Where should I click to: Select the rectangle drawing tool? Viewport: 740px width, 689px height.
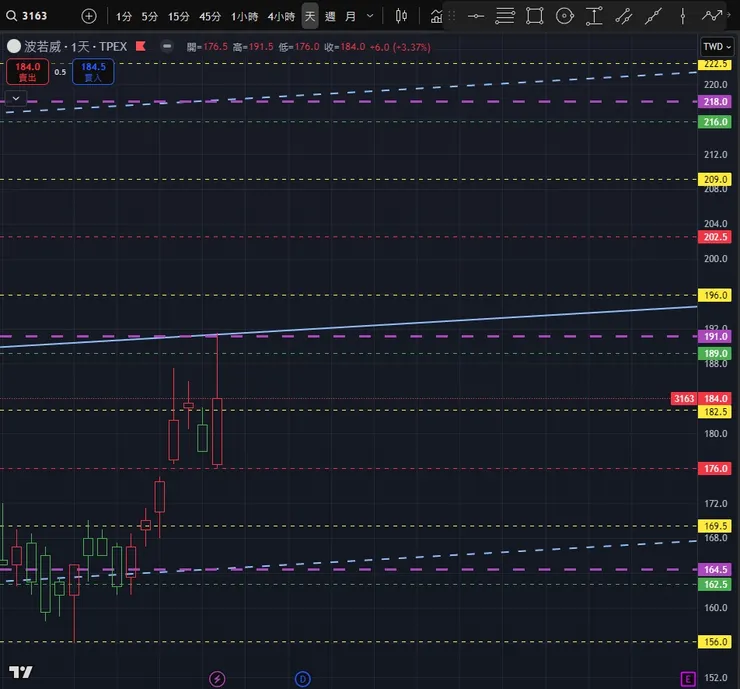(x=535, y=16)
